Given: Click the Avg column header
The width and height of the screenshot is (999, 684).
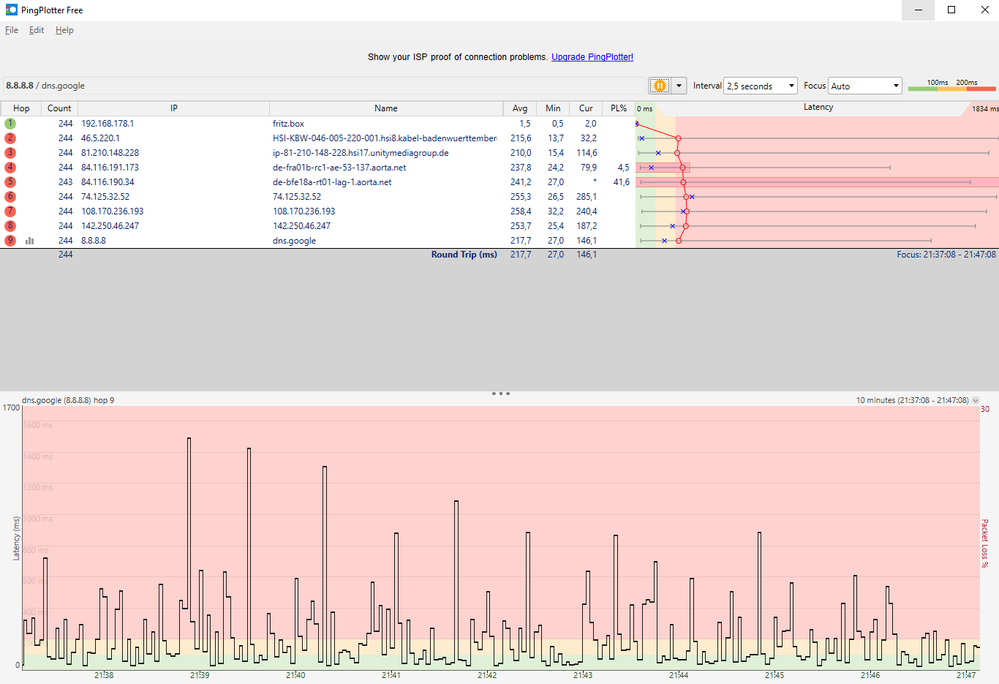Looking at the screenshot, I should [520, 108].
